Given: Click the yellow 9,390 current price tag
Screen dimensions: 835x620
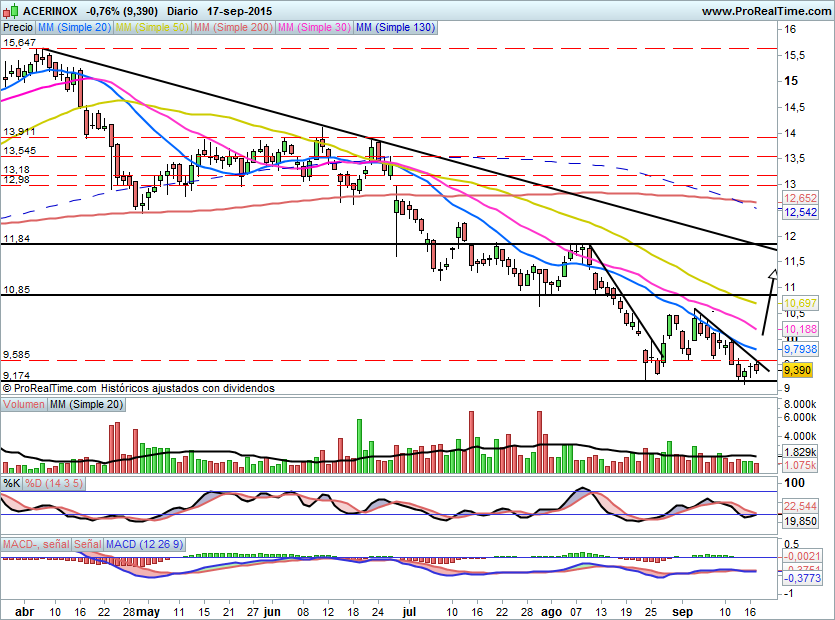Looking at the screenshot, I should pos(796,370).
